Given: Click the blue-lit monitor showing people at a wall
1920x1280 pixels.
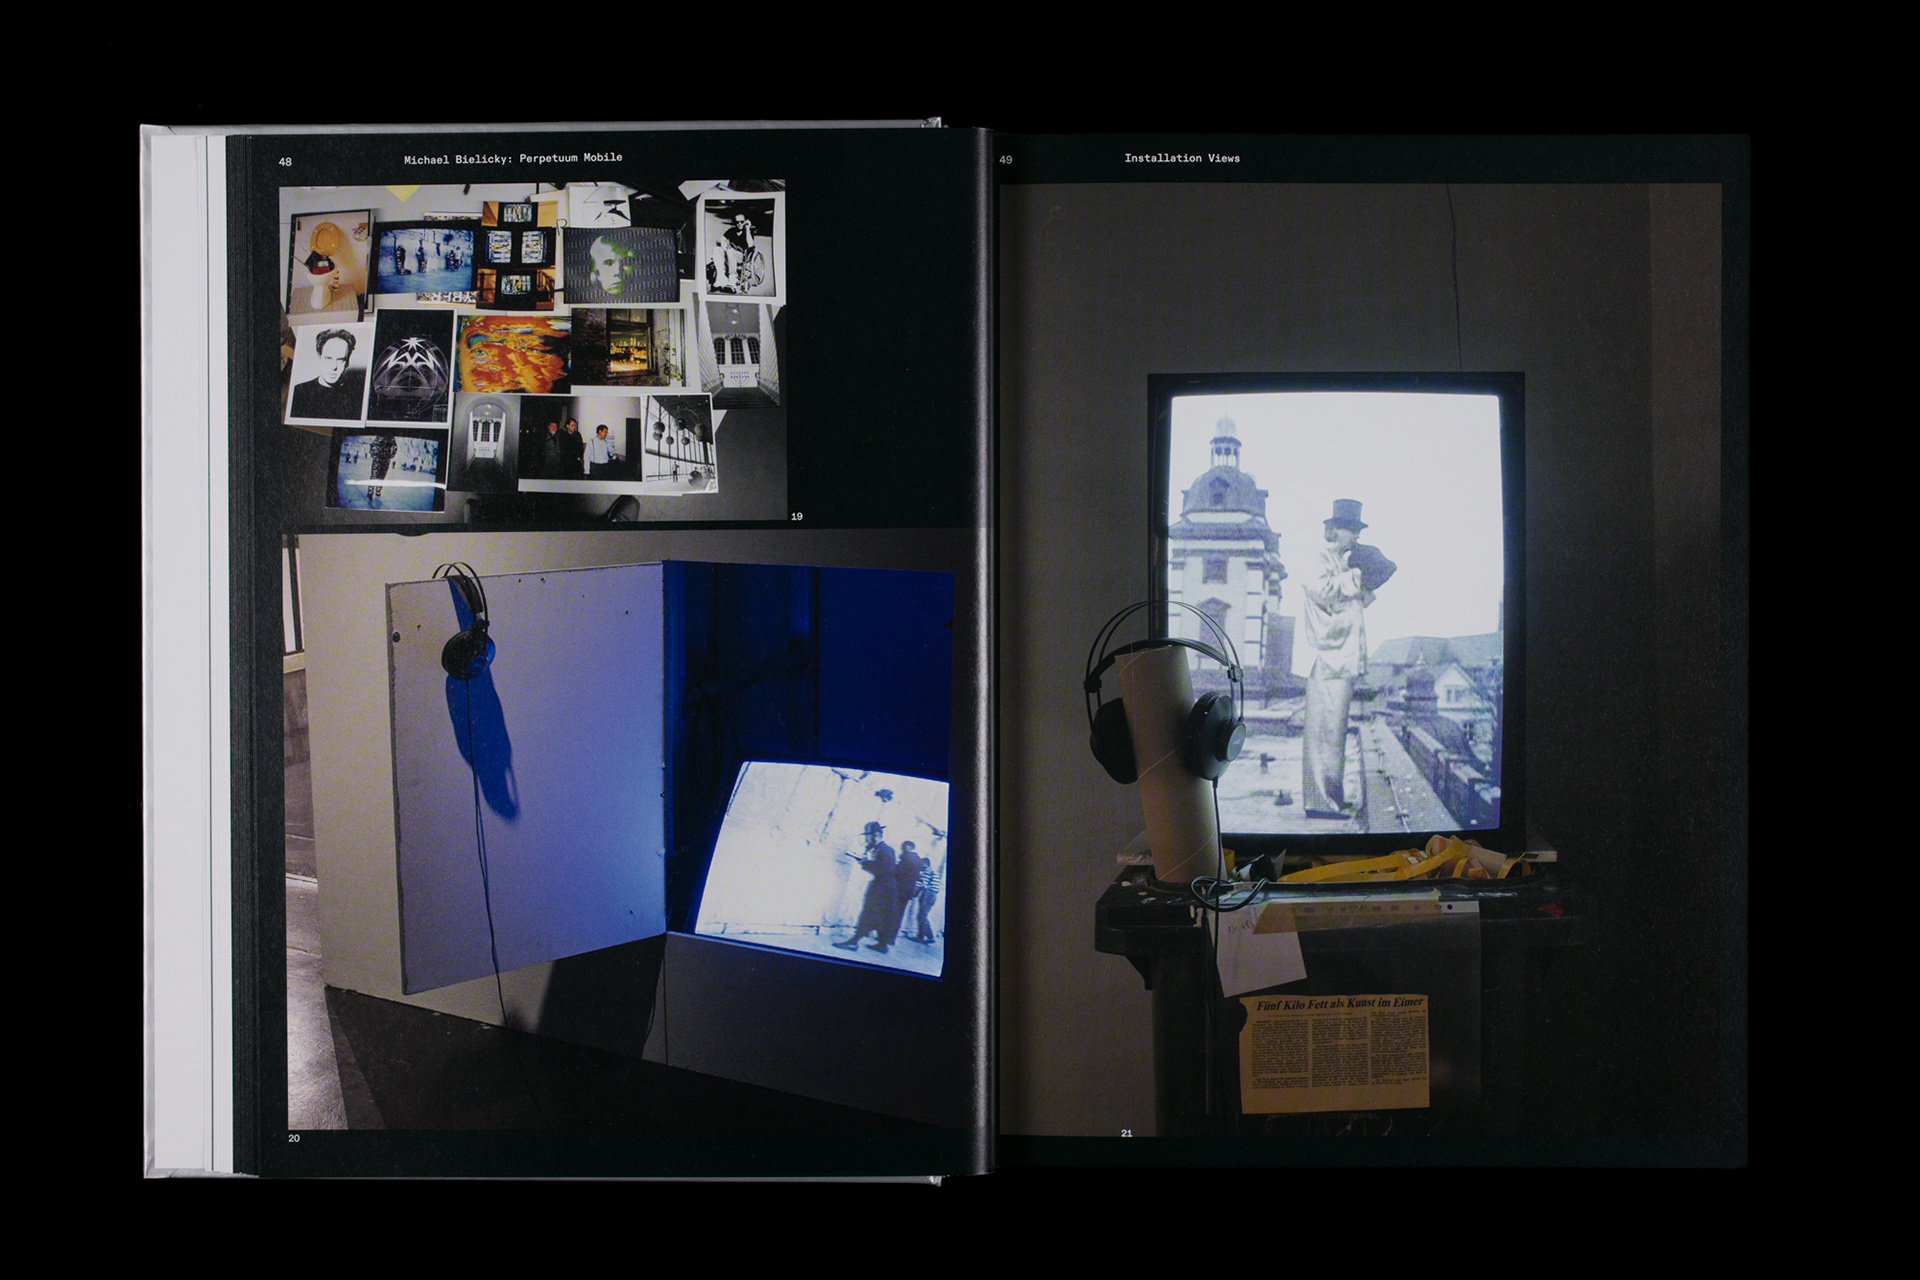Looking at the screenshot, I should 822,867.
